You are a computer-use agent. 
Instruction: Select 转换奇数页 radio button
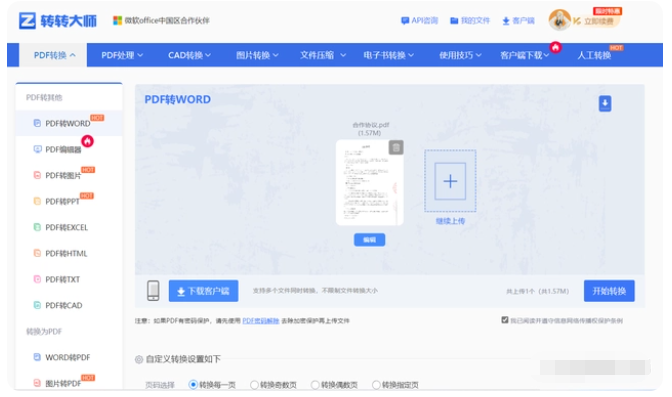click(x=254, y=385)
